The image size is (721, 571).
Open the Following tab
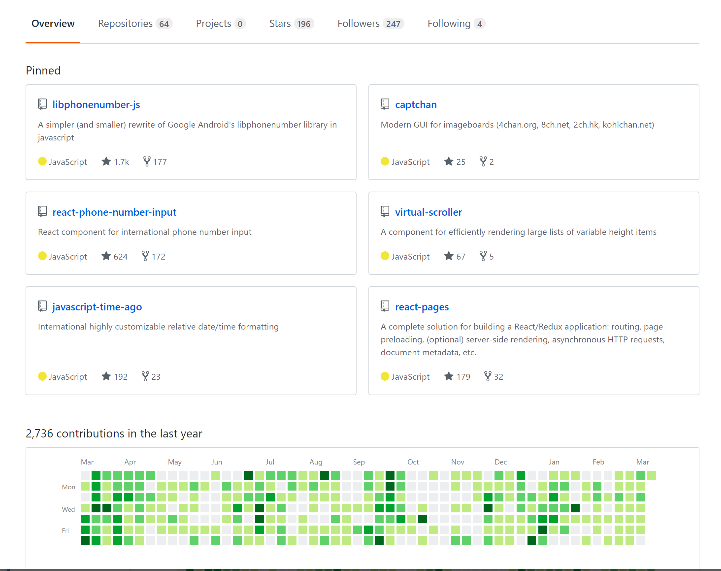click(x=456, y=23)
